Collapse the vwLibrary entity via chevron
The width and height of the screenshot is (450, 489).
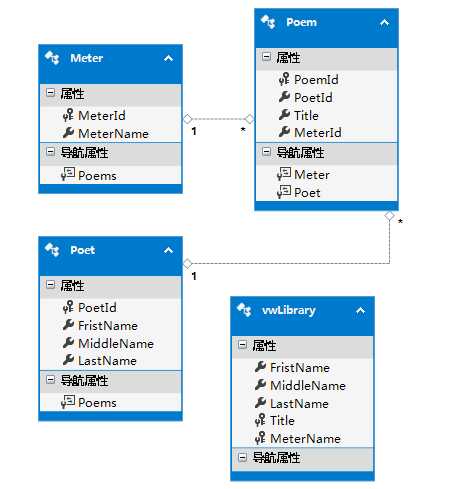[x=360, y=311]
